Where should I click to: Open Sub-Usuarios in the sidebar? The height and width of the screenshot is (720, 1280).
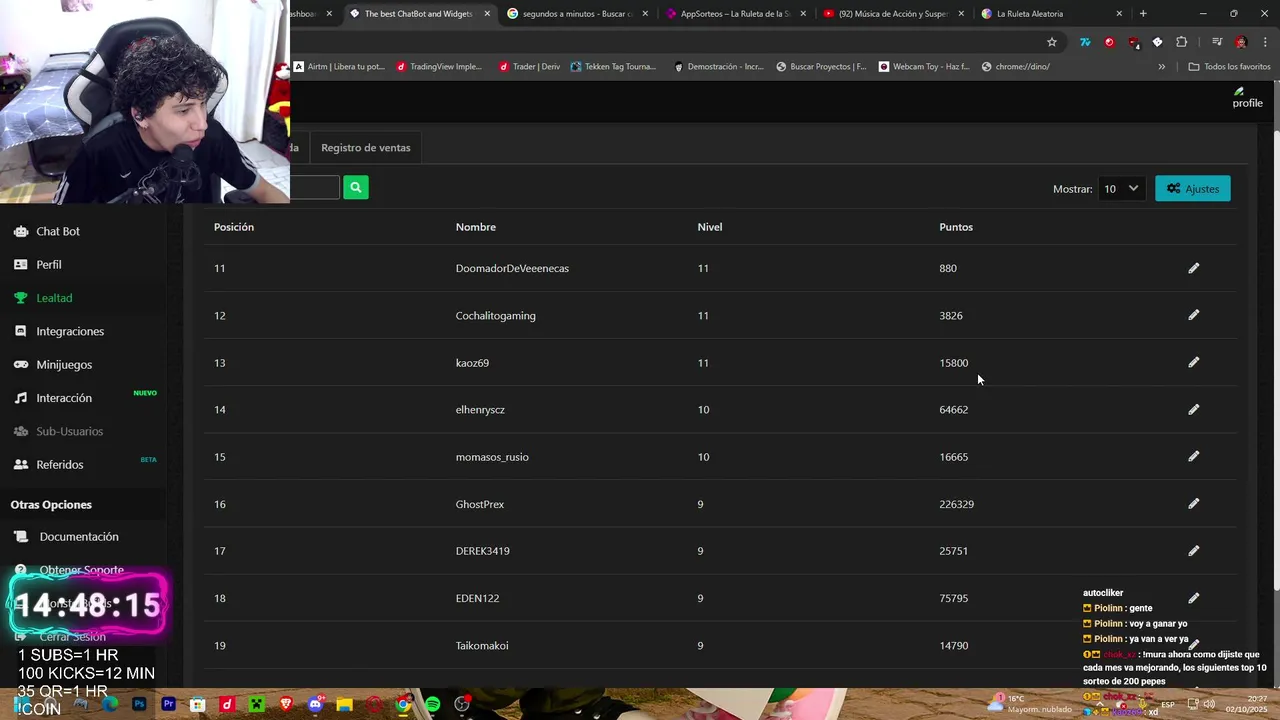click(x=69, y=431)
